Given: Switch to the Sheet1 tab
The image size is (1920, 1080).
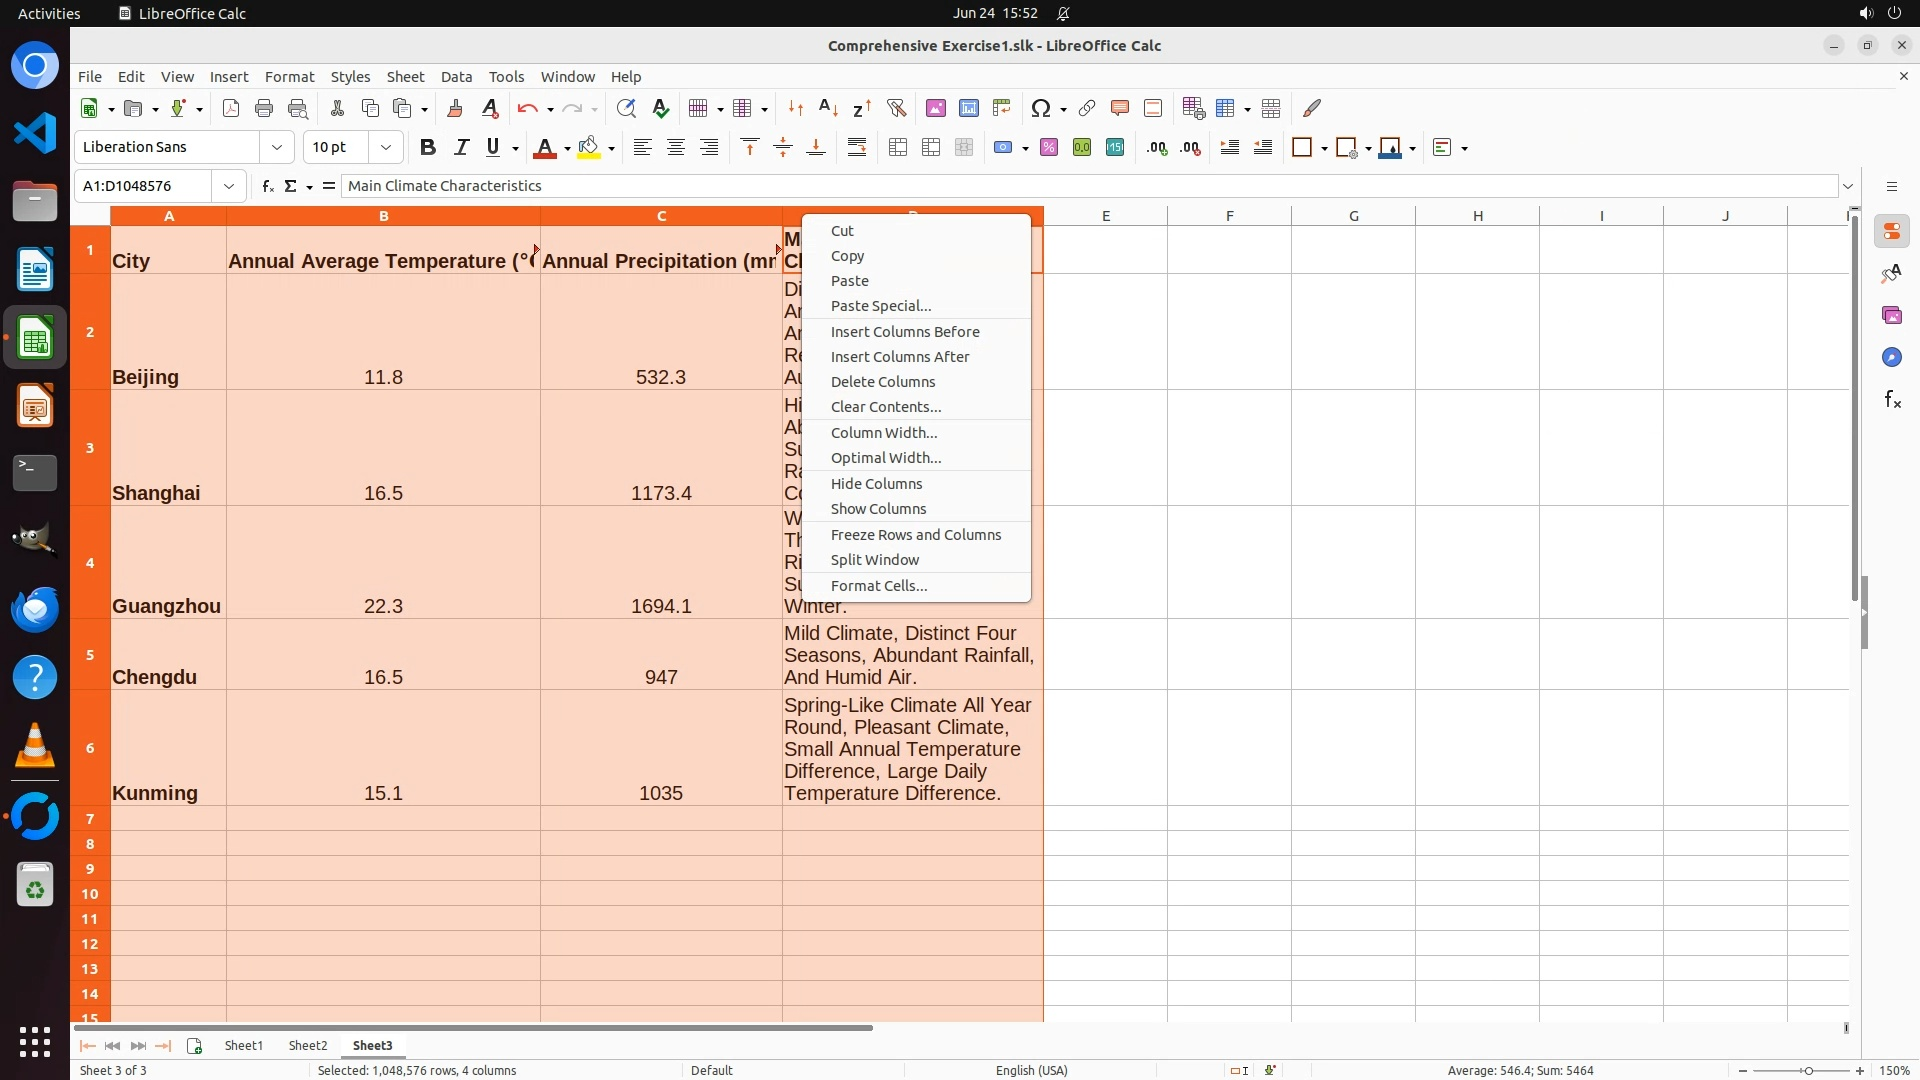Looking at the screenshot, I should click(x=243, y=1045).
